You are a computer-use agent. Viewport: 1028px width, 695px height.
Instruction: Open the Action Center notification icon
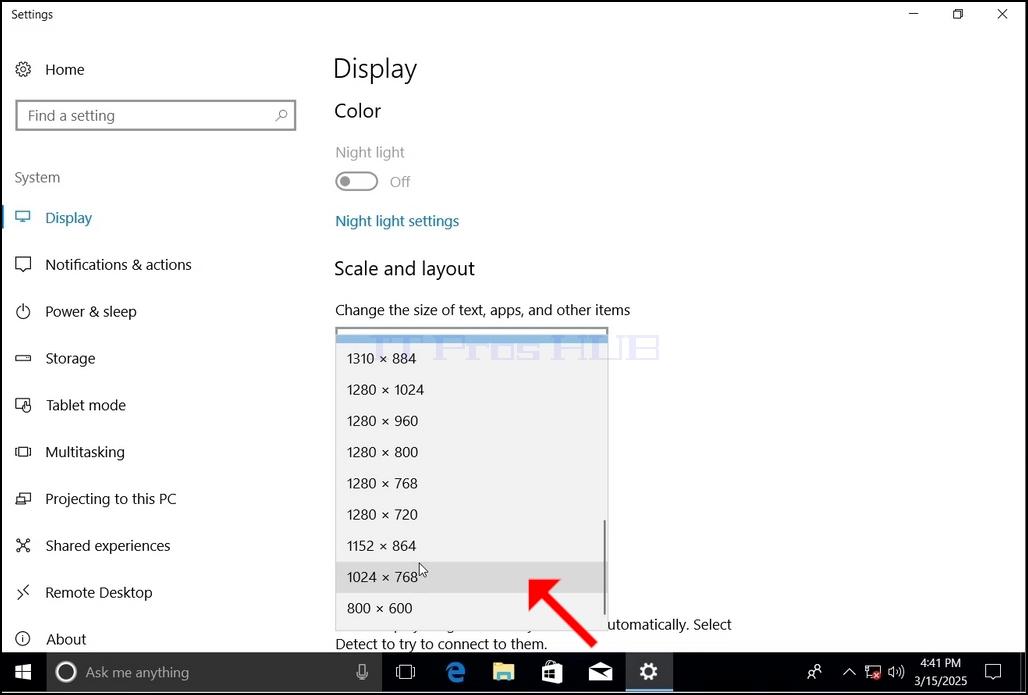click(x=993, y=672)
